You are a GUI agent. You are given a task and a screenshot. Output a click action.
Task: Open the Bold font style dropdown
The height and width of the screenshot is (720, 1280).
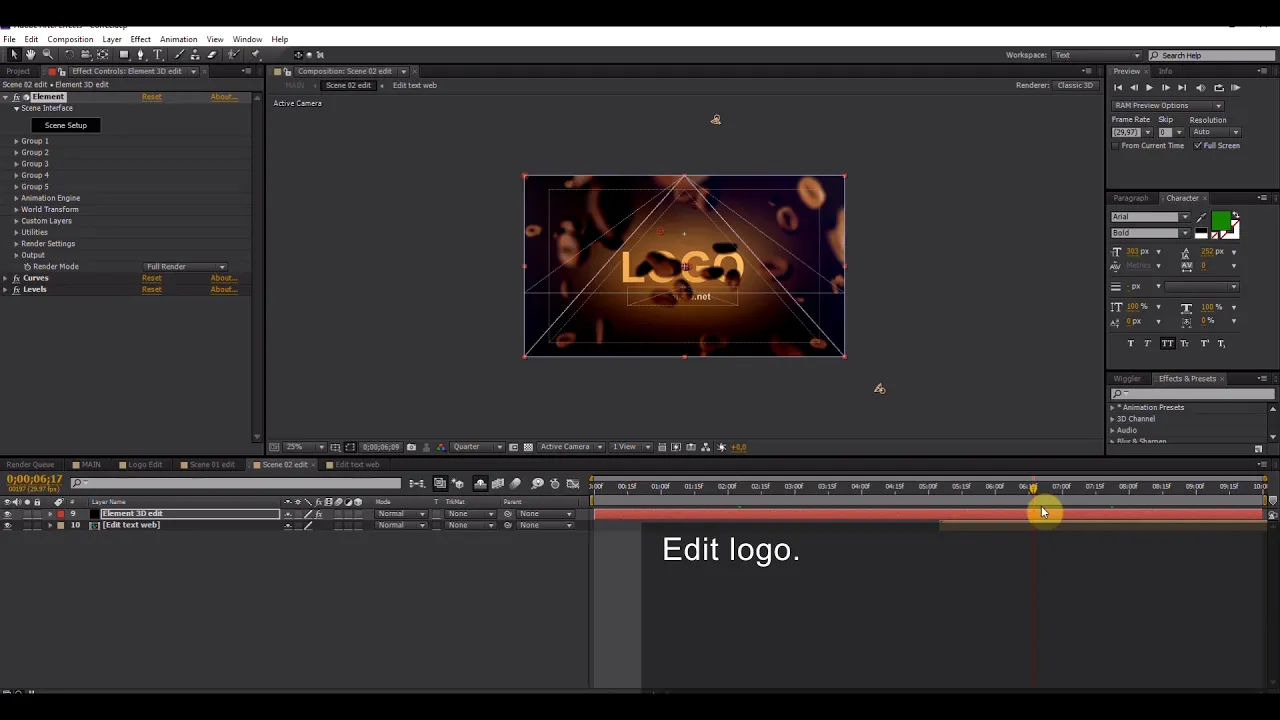click(1151, 233)
